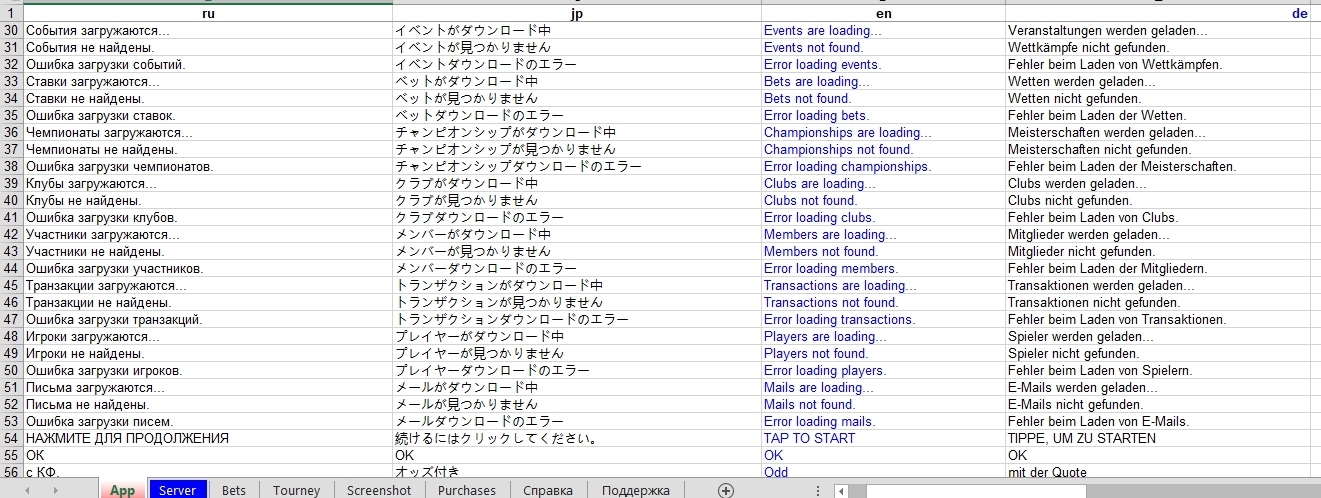
Task: Click the tab bar resize handle dots
Action: [x=817, y=491]
